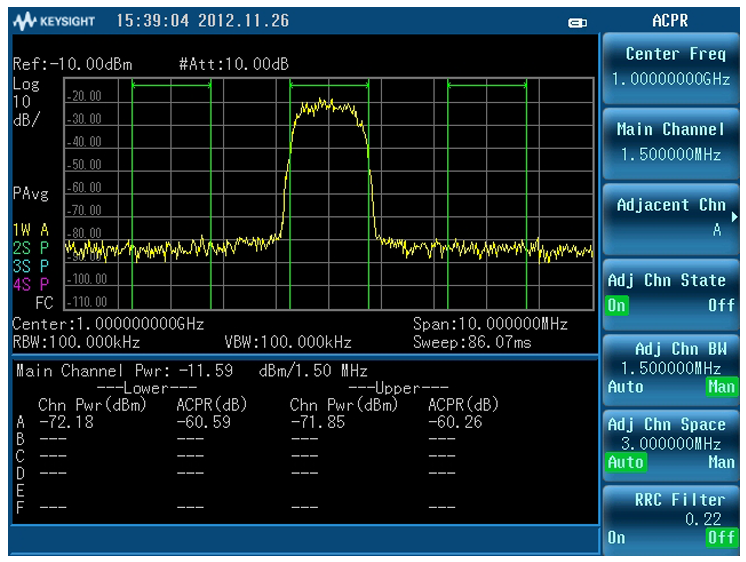The width and height of the screenshot is (746, 562).
Task: Click upper ACPR value -60.26
Action: pos(455,422)
